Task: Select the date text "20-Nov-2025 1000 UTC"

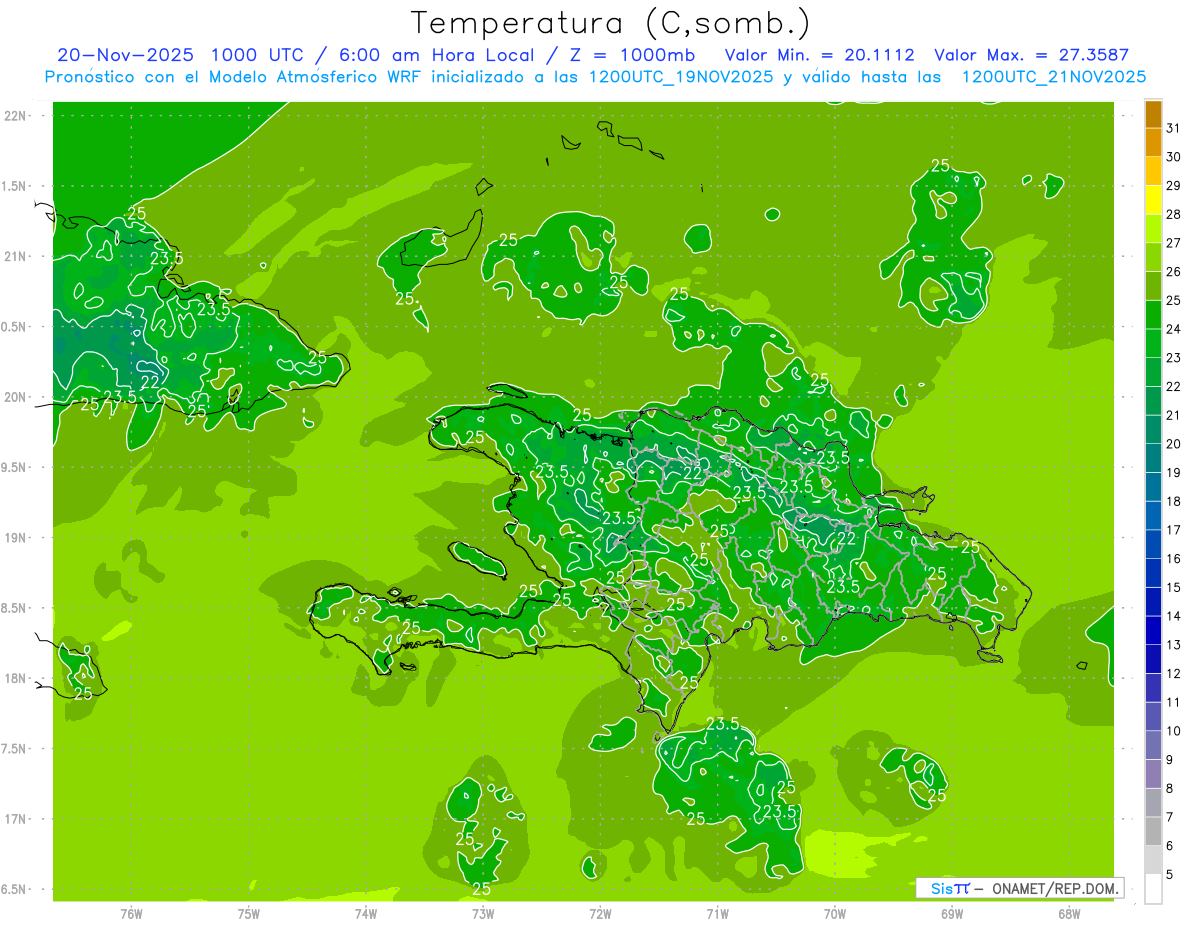Action: click(181, 54)
